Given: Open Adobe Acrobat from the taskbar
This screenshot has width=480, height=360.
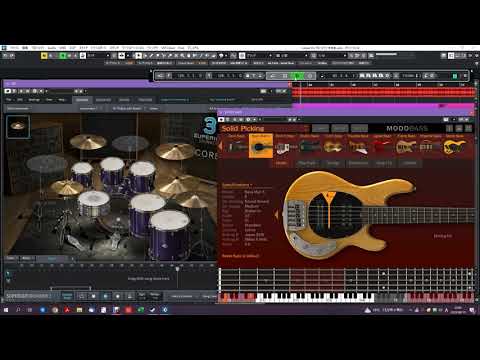Looking at the screenshot, I should (x=67, y=310).
